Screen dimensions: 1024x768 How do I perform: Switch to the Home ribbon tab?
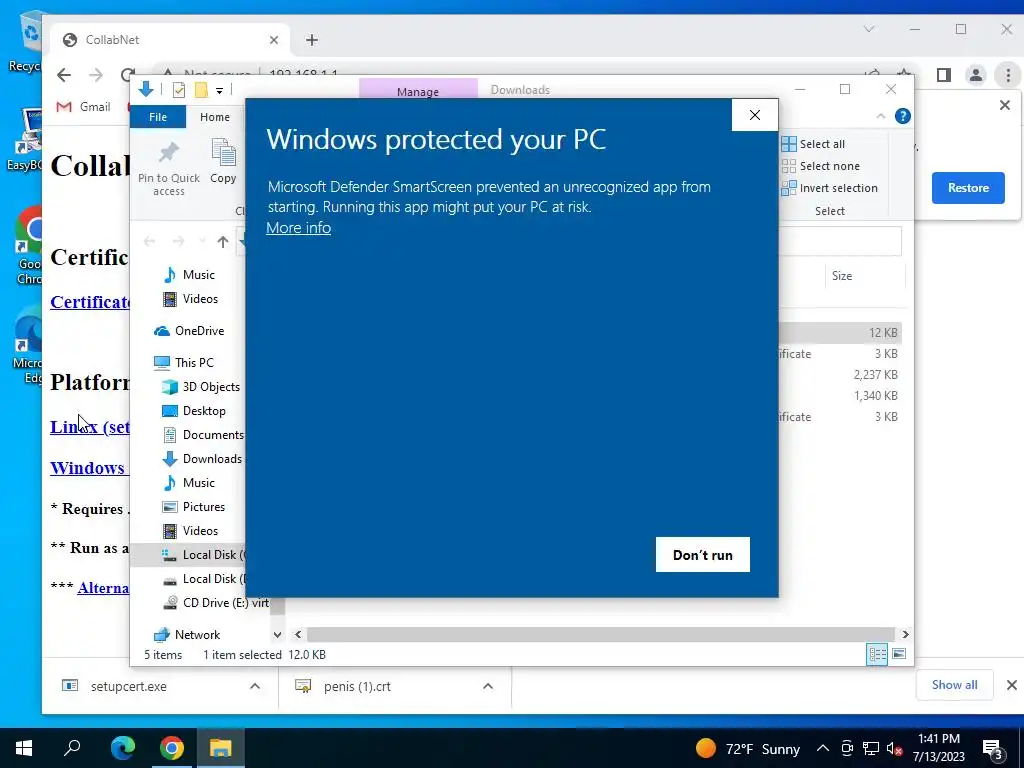(215, 117)
